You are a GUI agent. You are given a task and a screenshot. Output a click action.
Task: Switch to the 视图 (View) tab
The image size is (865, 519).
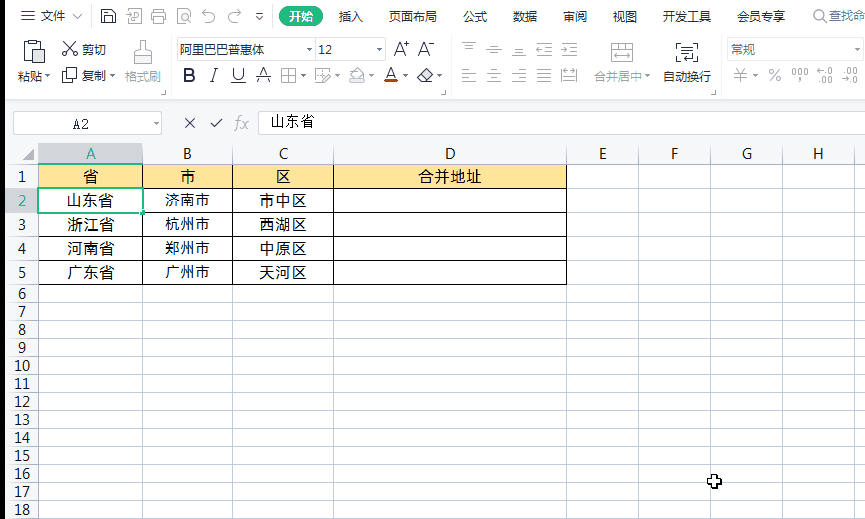coord(624,17)
